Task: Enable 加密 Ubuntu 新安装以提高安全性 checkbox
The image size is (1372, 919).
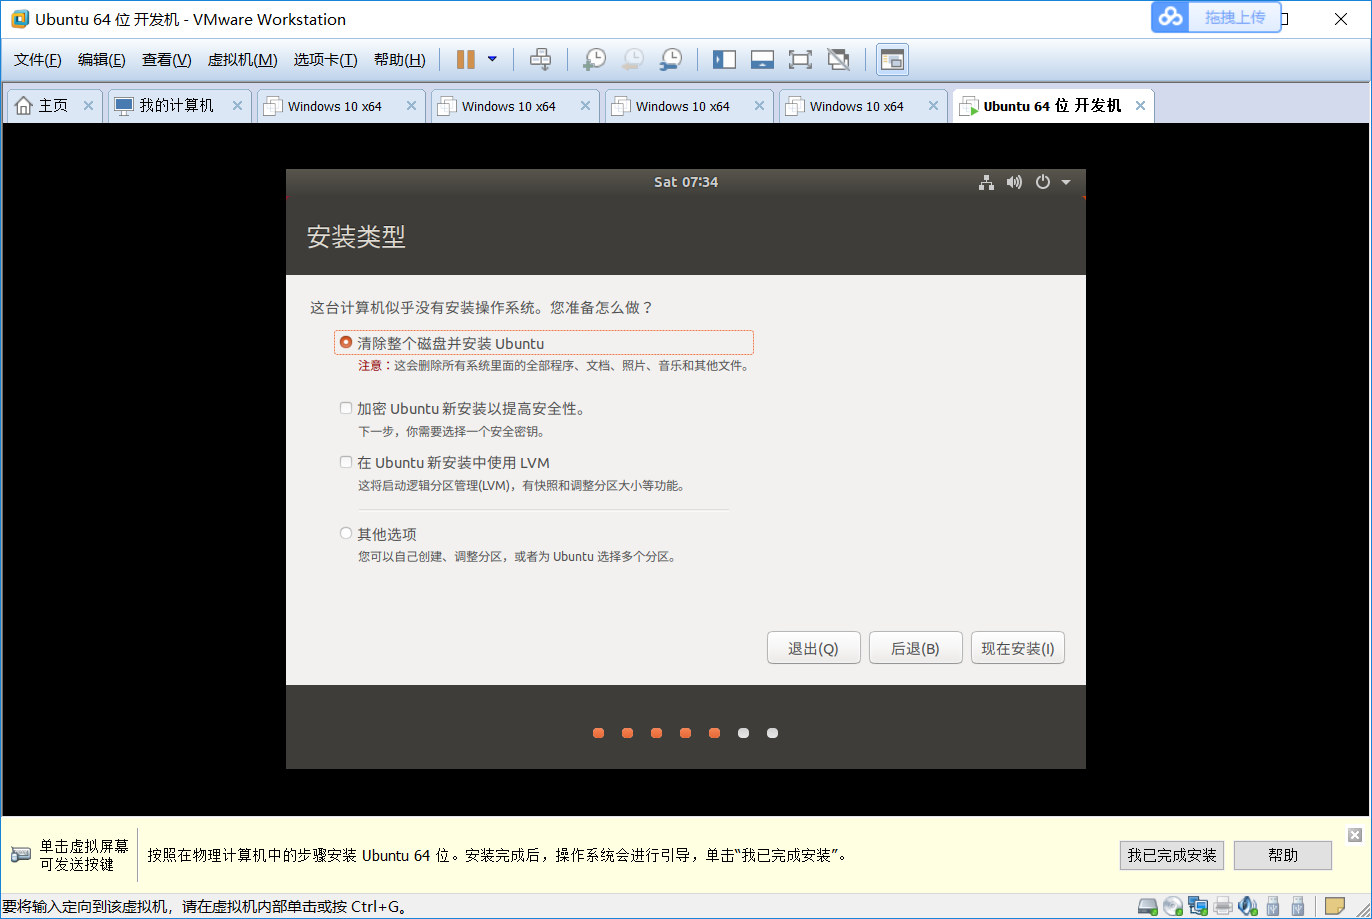Action: pyautogui.click(x=346, y=408)
